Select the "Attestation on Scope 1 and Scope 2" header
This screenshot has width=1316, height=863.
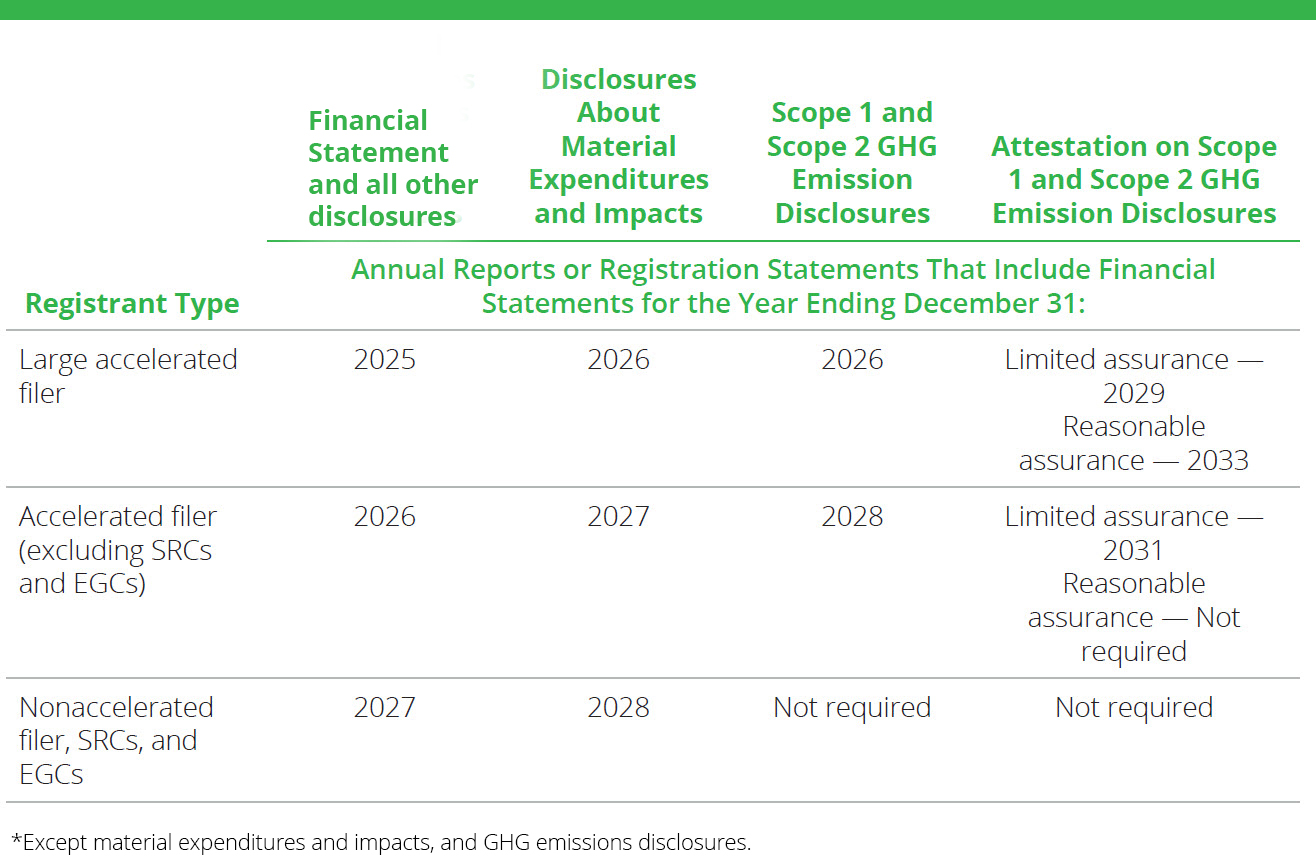point(1133,179)
